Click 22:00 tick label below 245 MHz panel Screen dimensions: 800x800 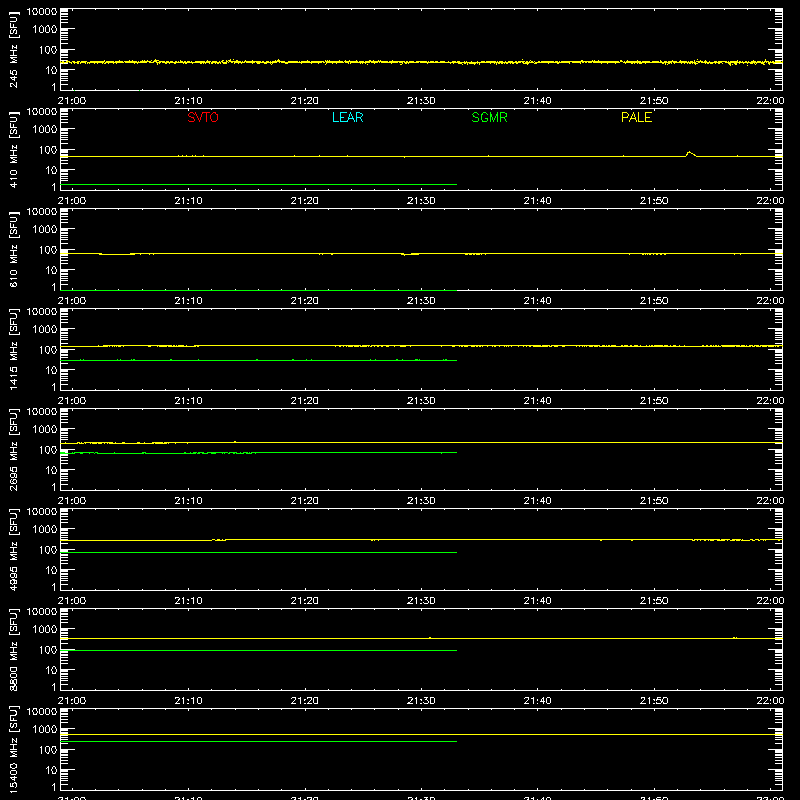tap(770, 101)
